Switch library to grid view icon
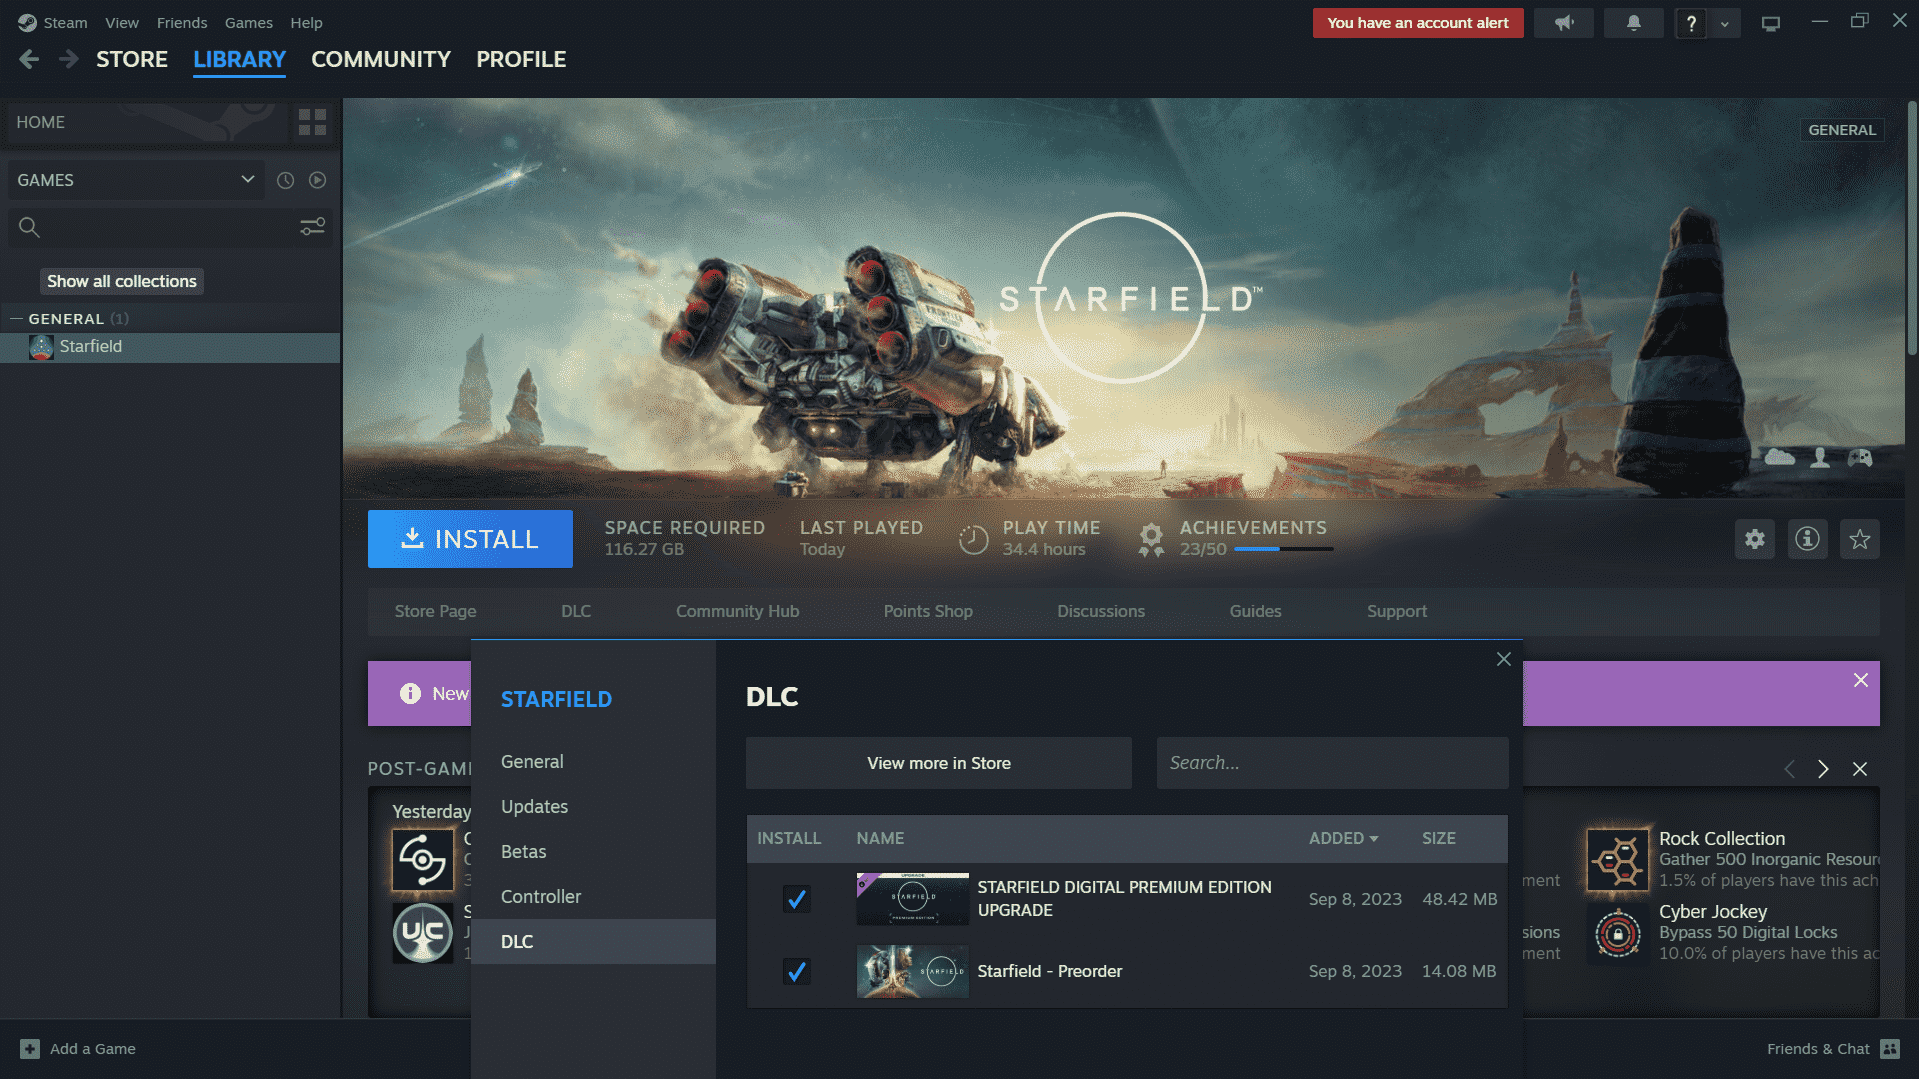The height and width of the screenshot is (1079, 1919). click(x=312, y=121)
